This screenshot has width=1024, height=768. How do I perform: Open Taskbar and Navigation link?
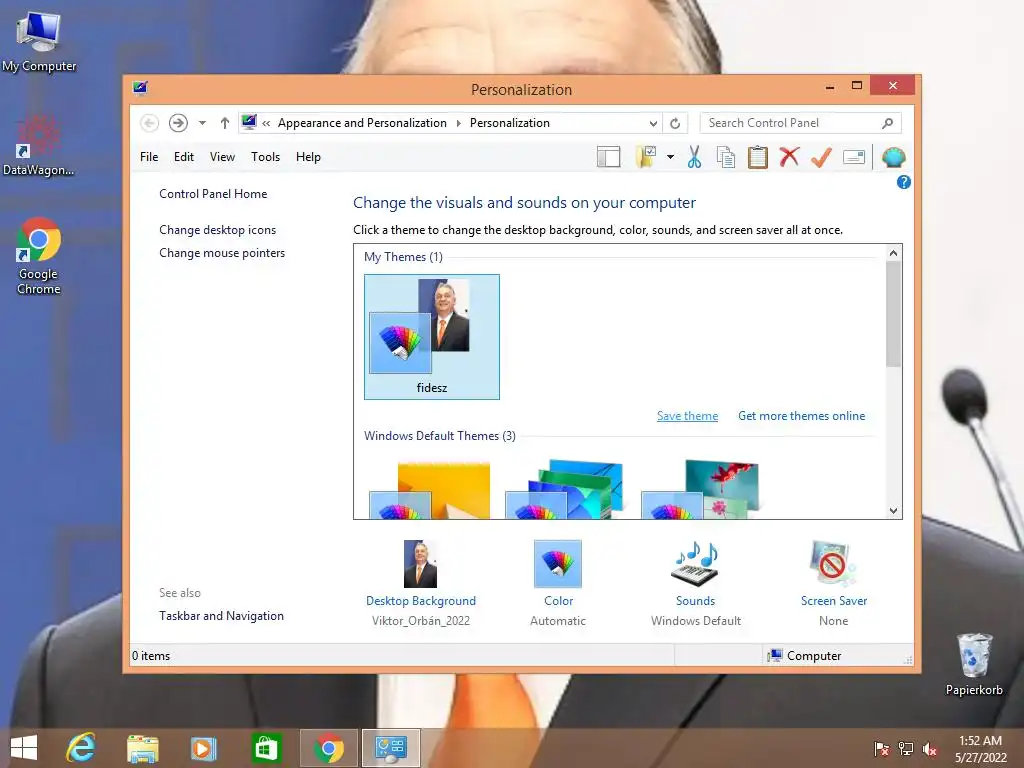(221, 616)
